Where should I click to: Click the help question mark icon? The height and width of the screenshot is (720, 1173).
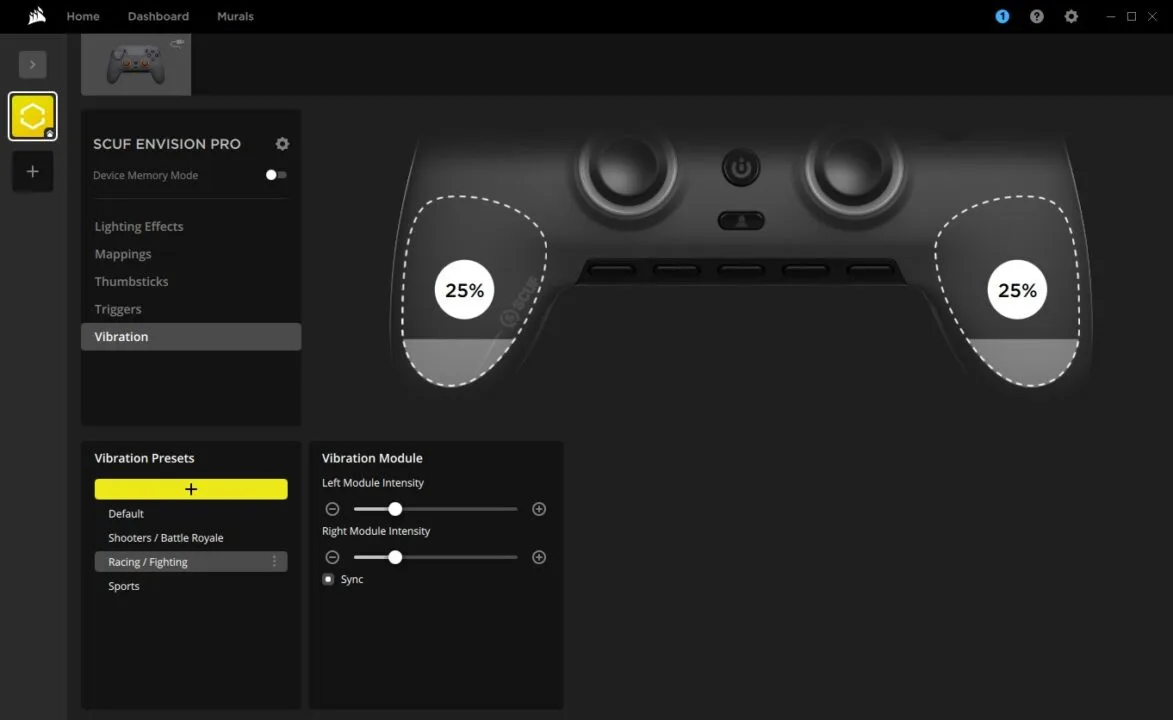click(x=1036, y=16)
